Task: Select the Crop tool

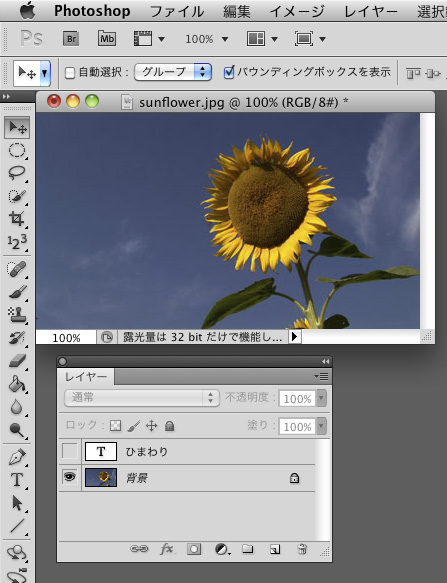Action: tap(17, 218)
